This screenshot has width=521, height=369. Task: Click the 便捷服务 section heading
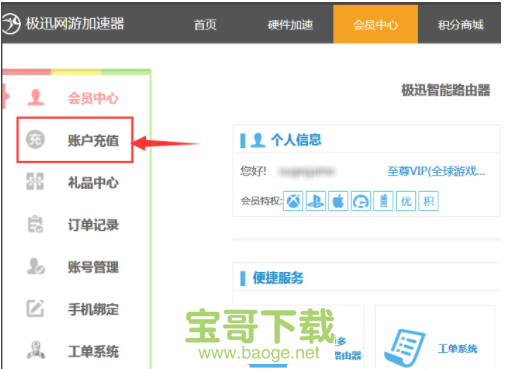[x=278, y=278]
